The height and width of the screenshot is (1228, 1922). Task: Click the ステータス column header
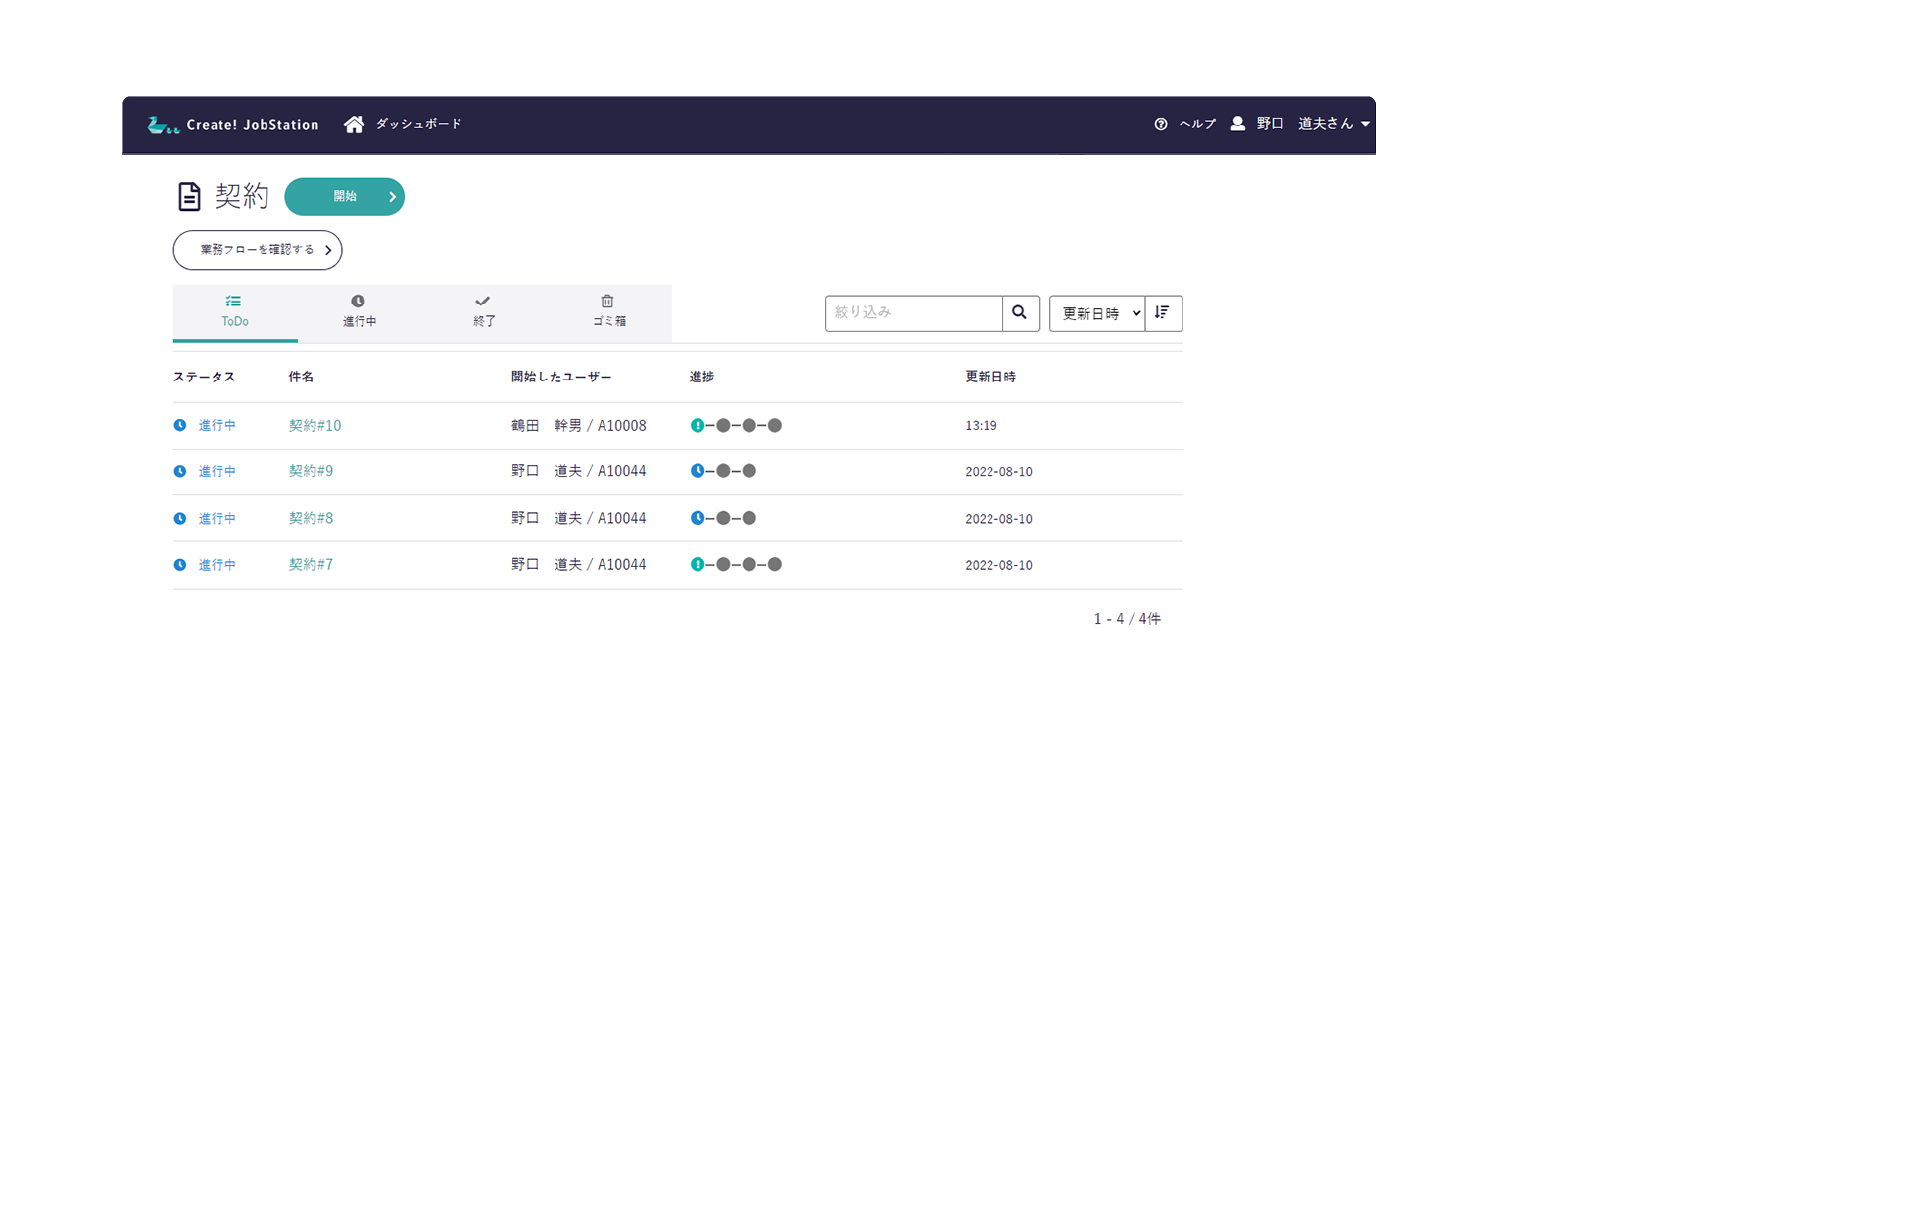(204, 377)
